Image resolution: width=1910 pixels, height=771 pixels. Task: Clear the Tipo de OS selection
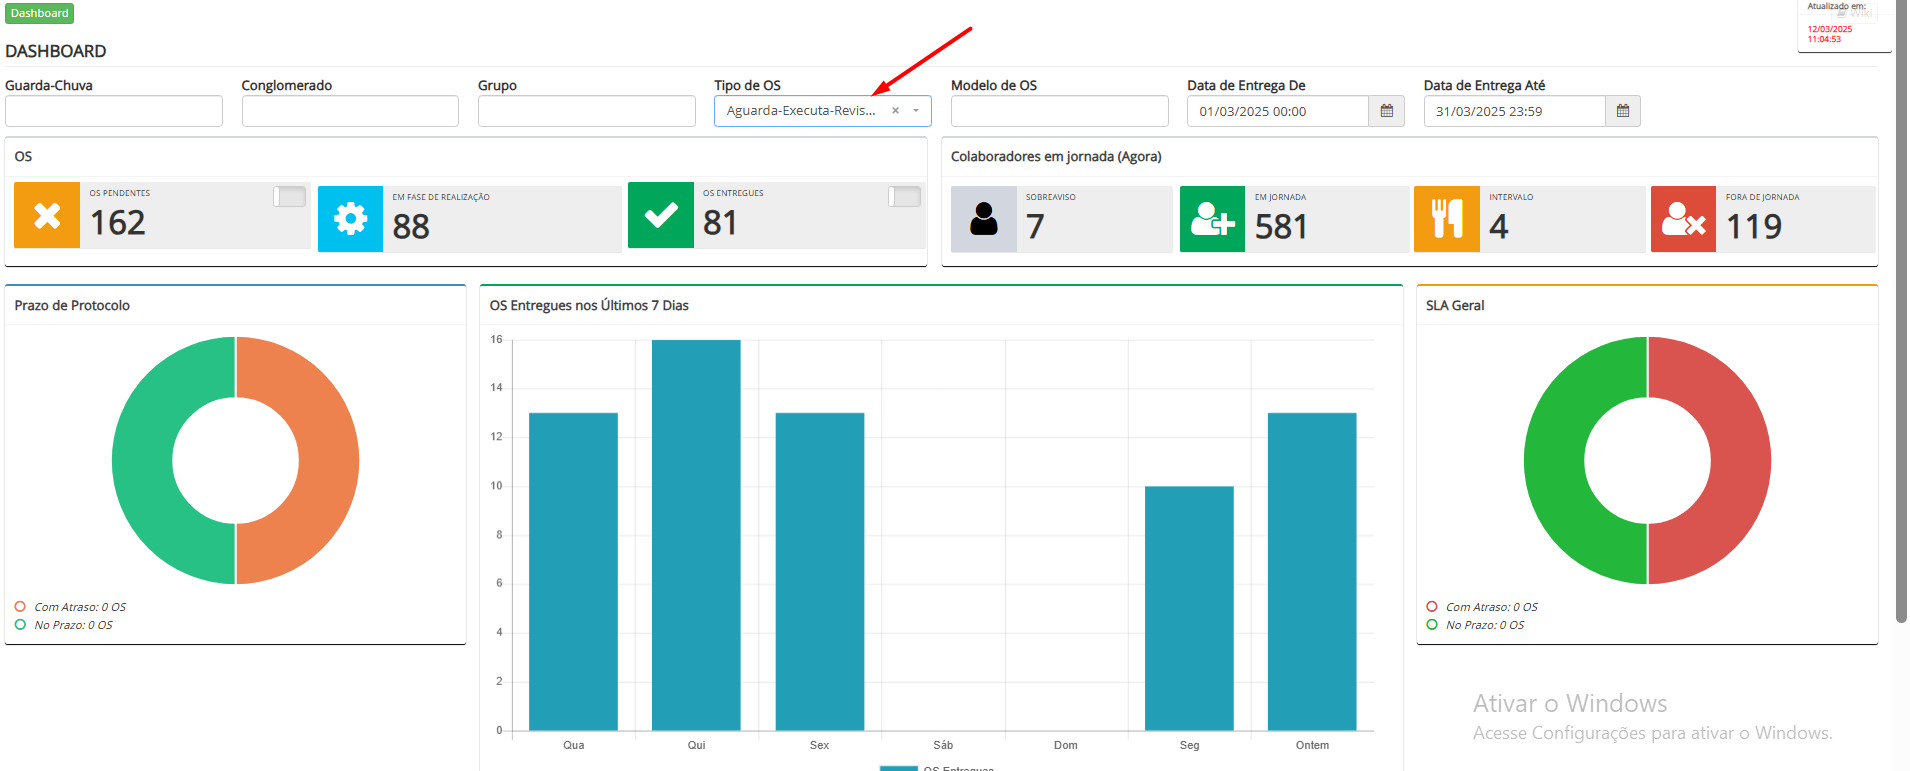click(895, 111)
